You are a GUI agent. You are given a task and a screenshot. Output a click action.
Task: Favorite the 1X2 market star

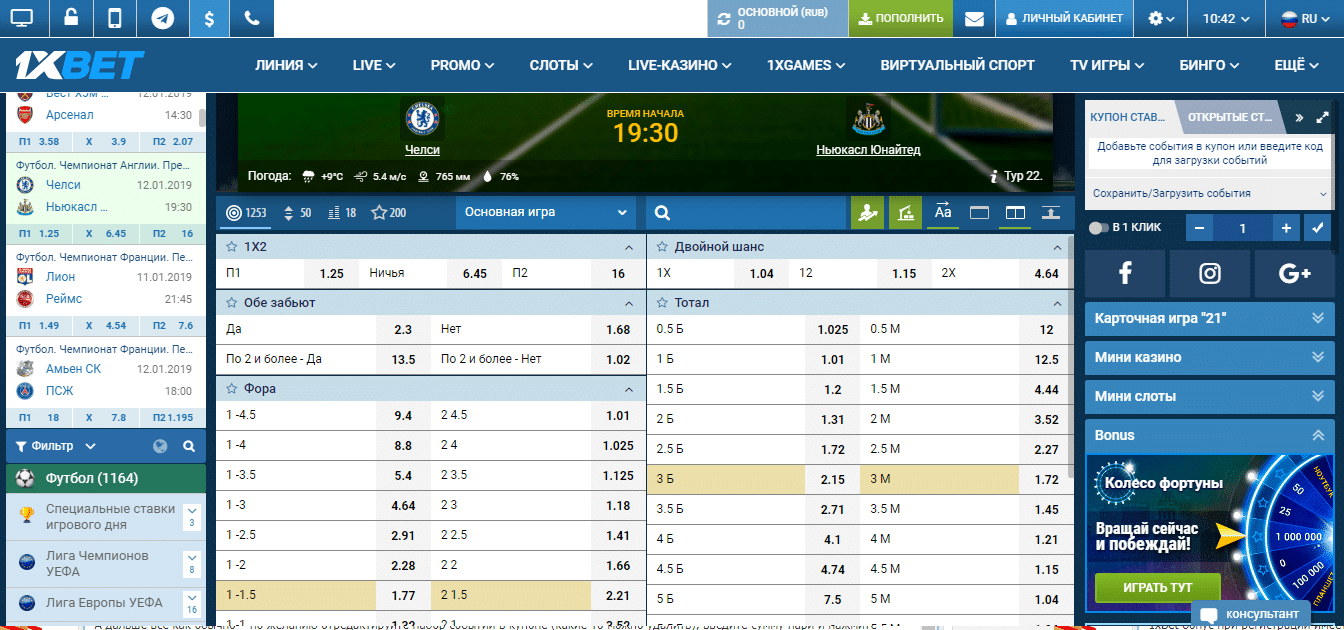tap(232, 246)
